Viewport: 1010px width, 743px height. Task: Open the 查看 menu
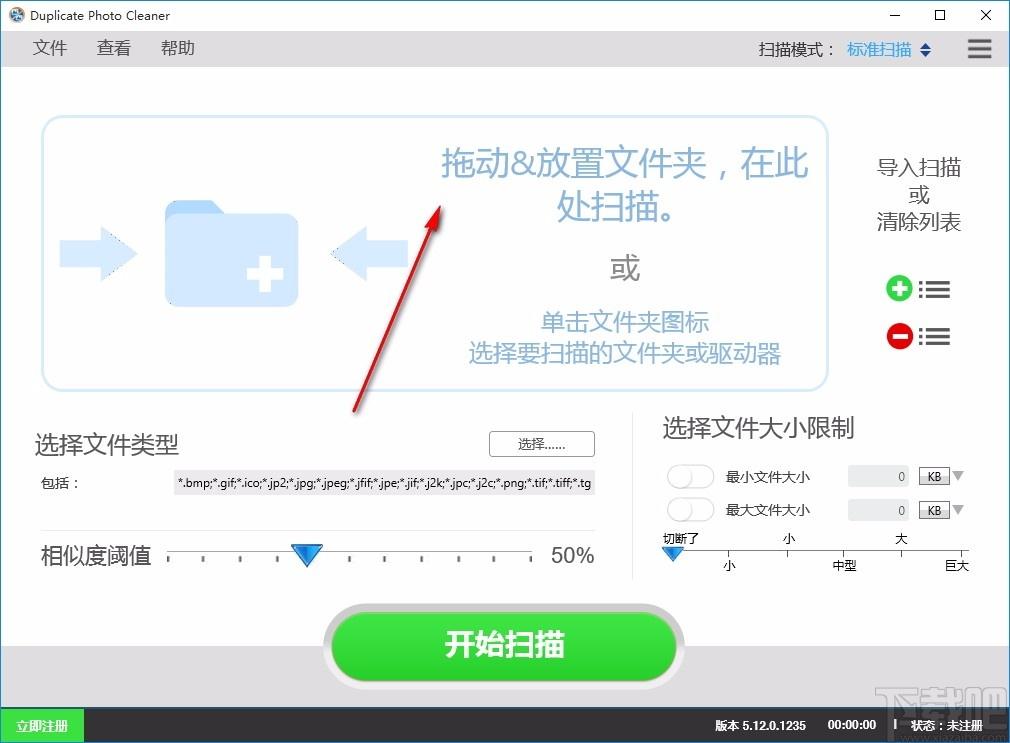[113, 48]
